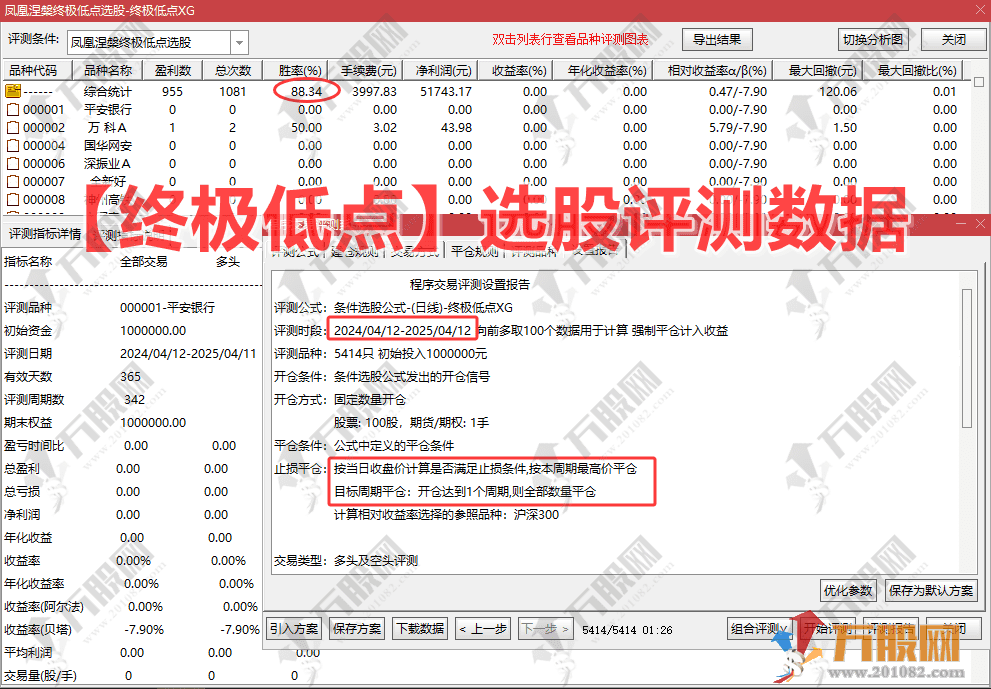
Task: Expand the 组合评测 dropdown button
Action: coord(759,629)
